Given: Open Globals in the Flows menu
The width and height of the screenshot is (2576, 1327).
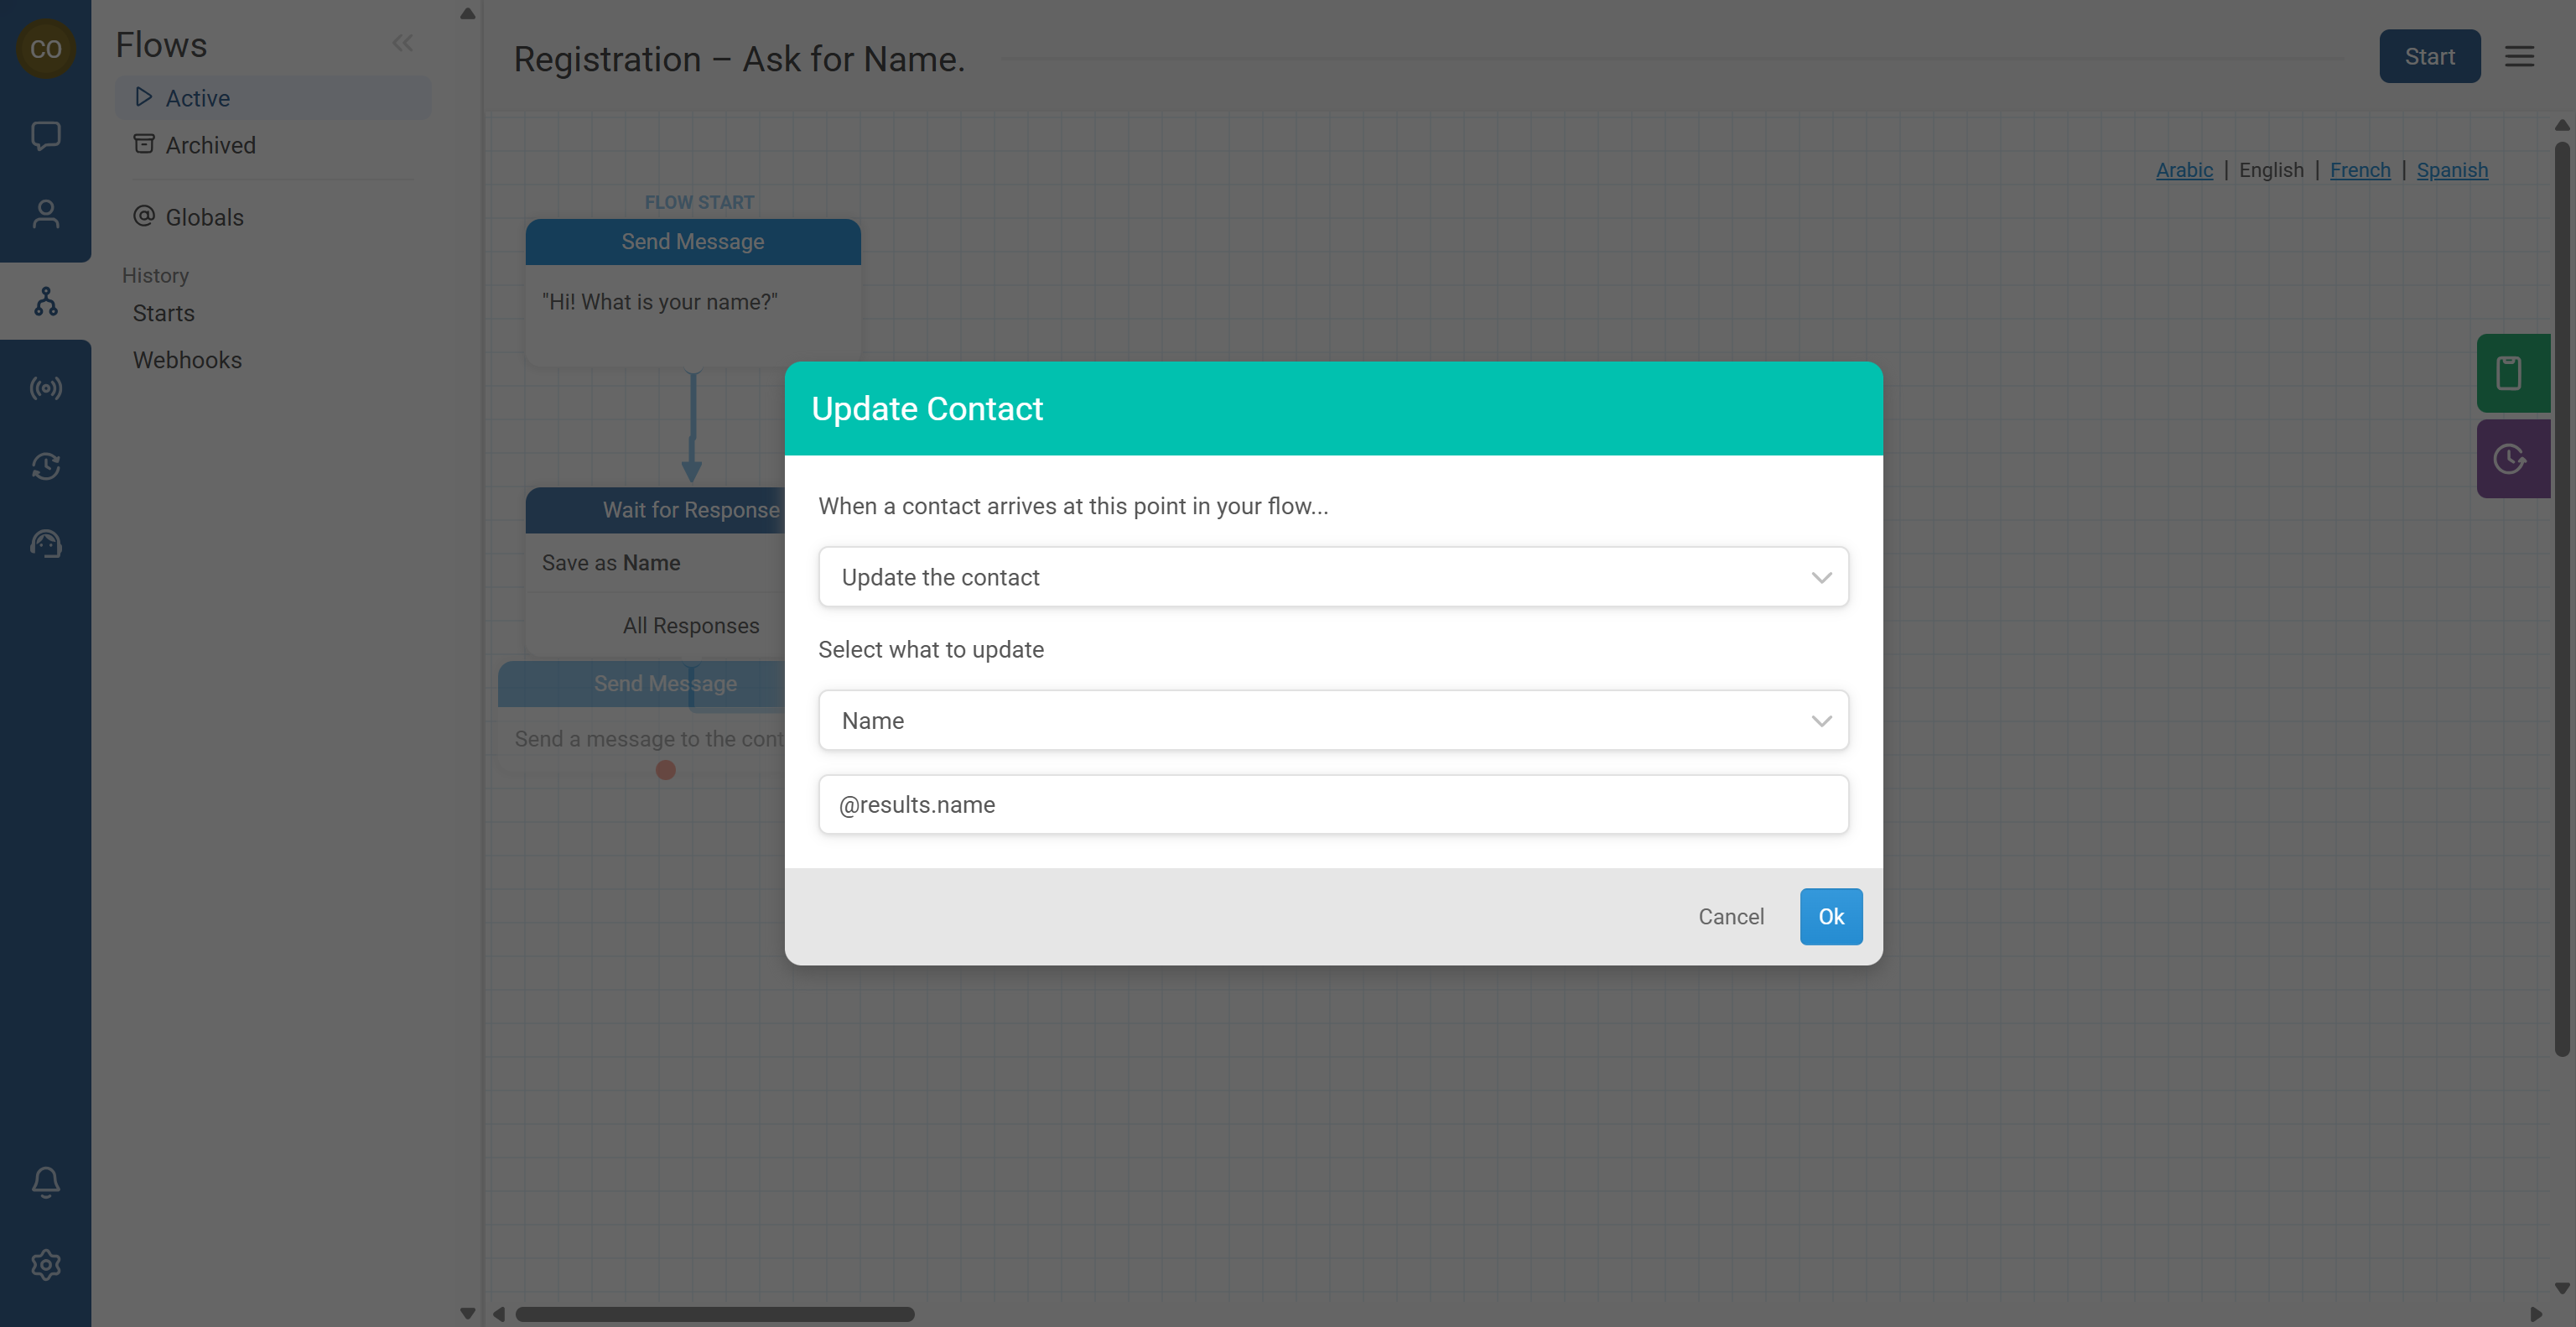Looking at the screenshot, I should pyautogui.click(x=204, y=217).
